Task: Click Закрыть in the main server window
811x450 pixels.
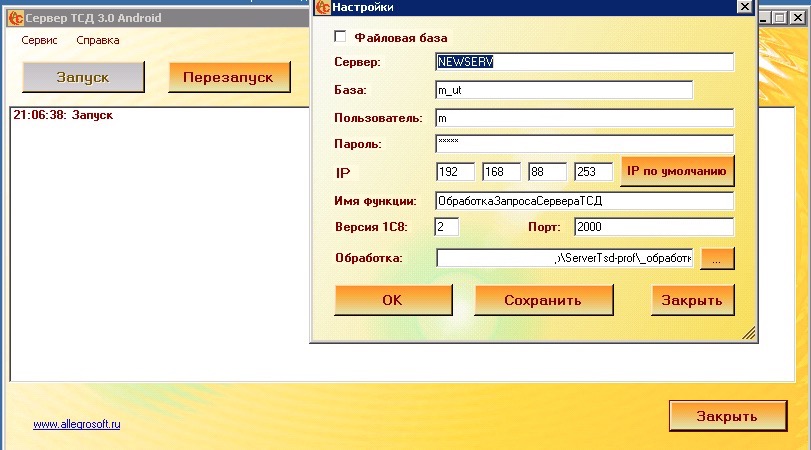Action: coord(728,416)
